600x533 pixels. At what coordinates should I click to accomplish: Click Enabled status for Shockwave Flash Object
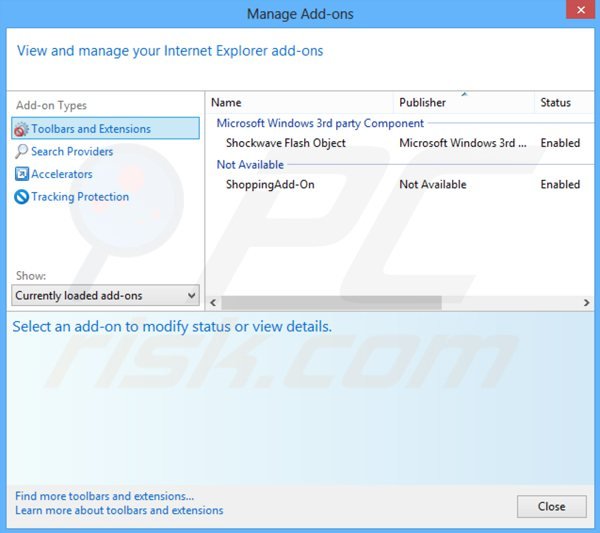point(560,143)
